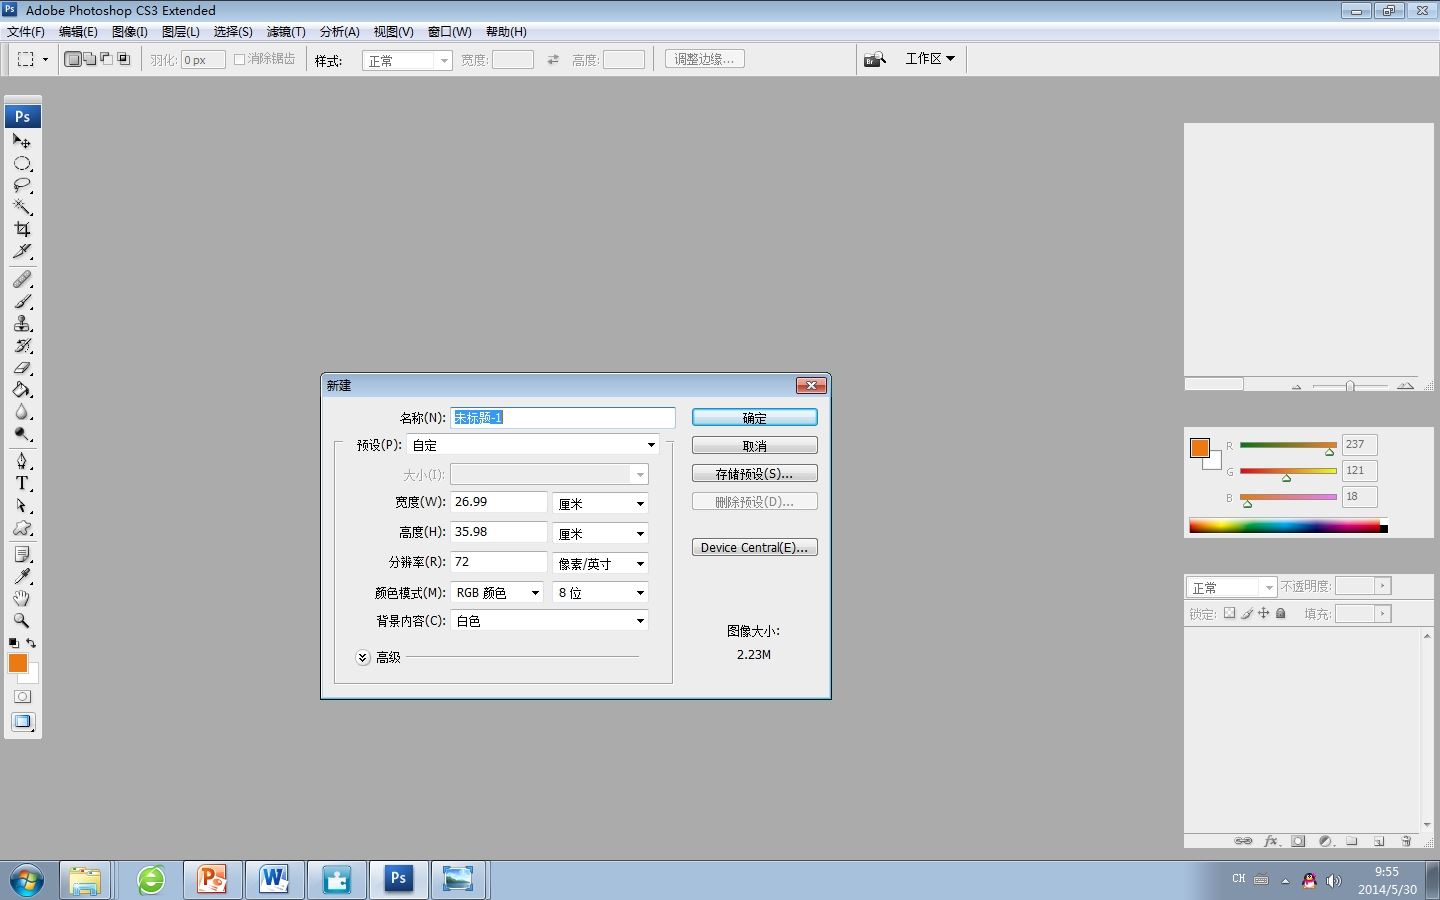Open the color mode dropdown (RGB 颜色)
This screenshot has width=1440, height=900.
point(497,592)
